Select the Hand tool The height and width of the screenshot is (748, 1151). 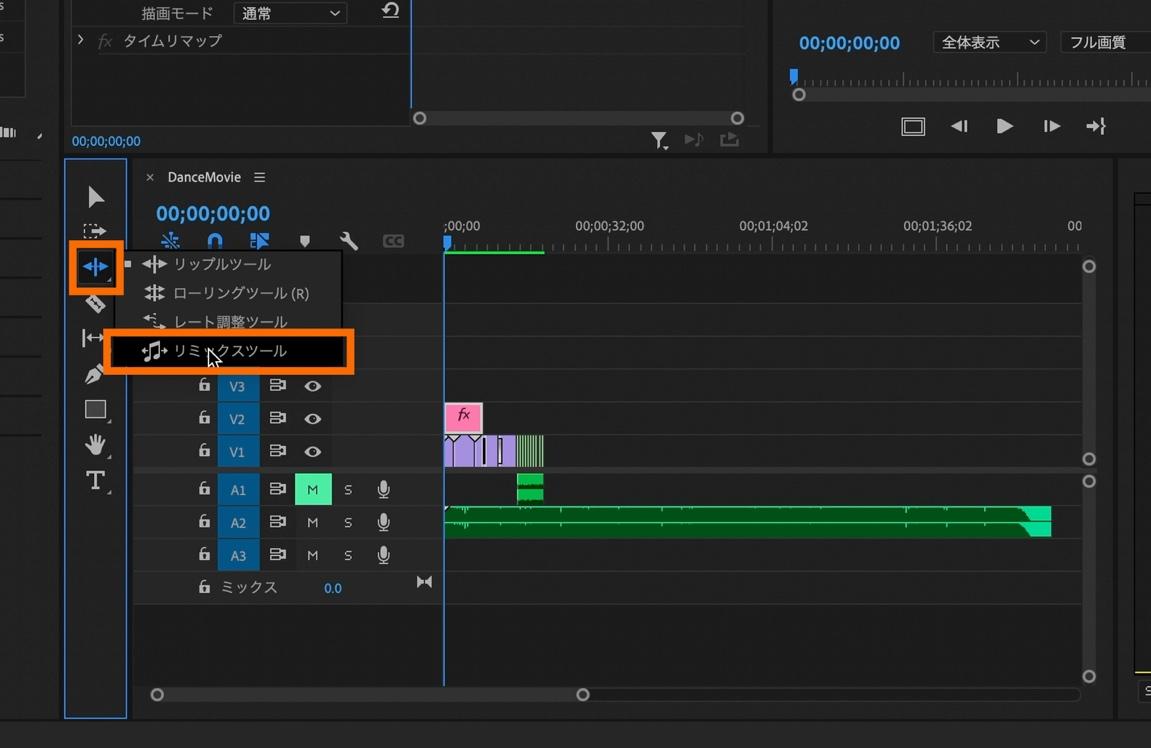click(x=95, y=444)
